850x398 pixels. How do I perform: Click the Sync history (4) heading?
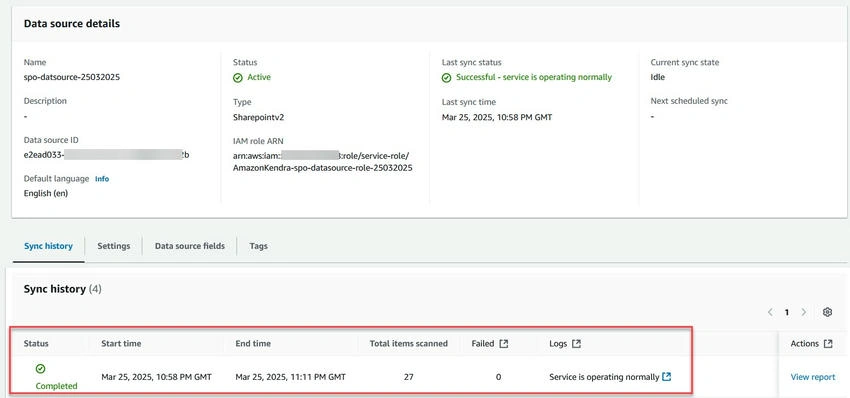pyautogui.click(x=62, y=289)
